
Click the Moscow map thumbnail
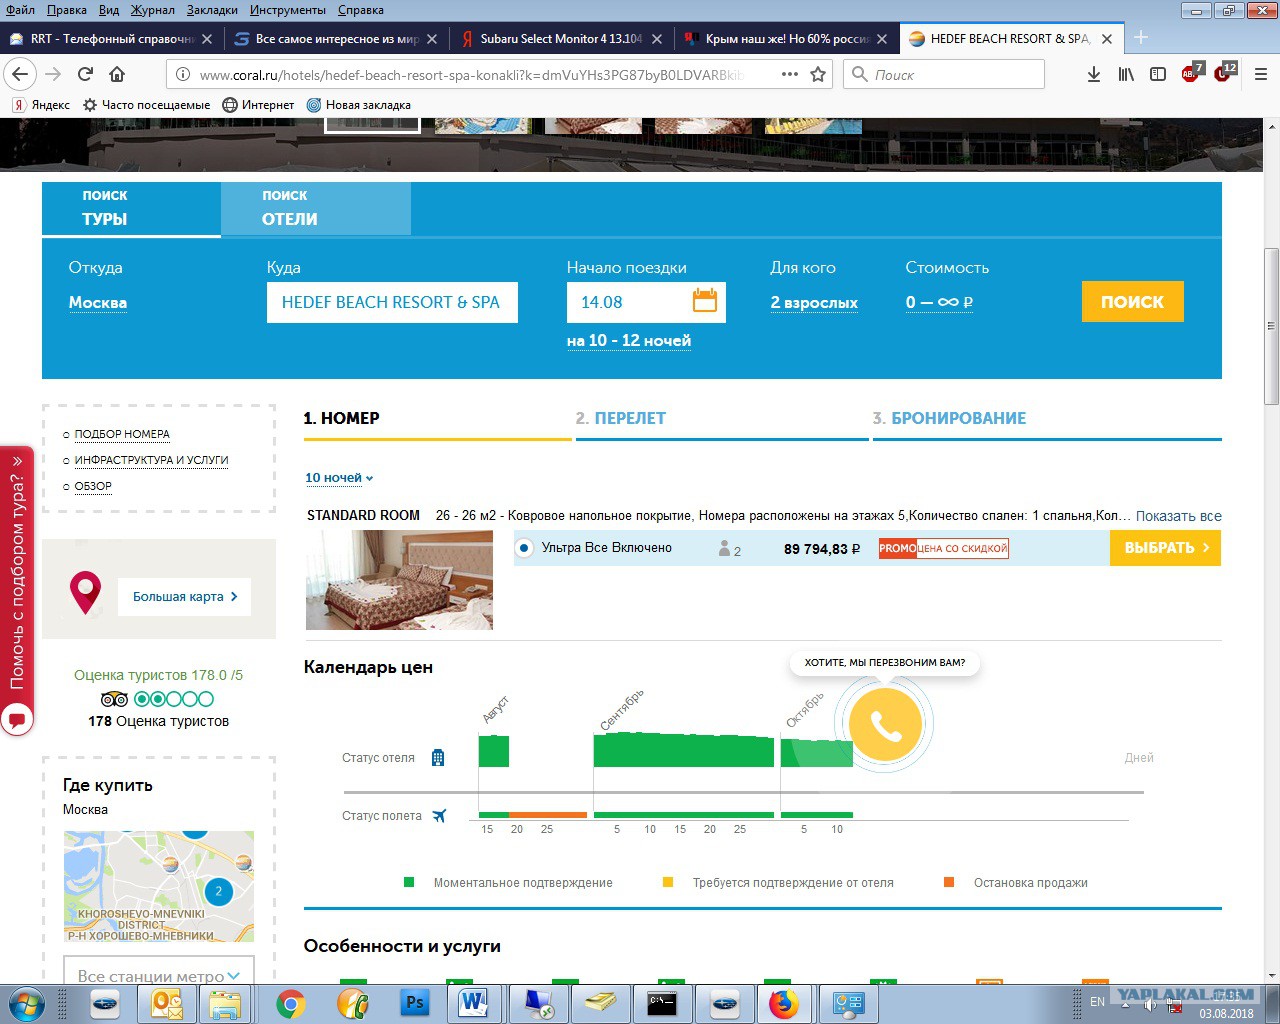click(159, 886)
